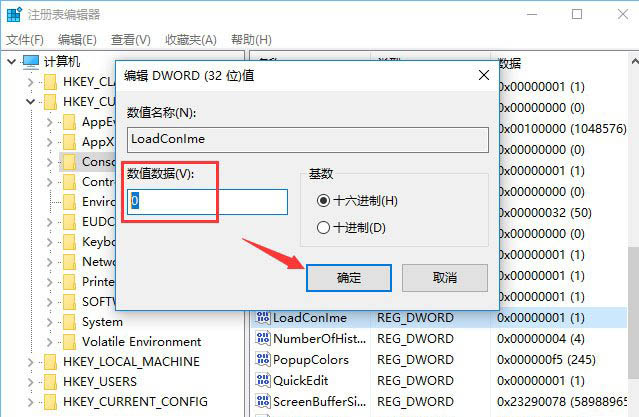The width and height of the screenshot is (639, 417).
Task: Open the 文件(F) menu
Action: [x=25, y=39]
